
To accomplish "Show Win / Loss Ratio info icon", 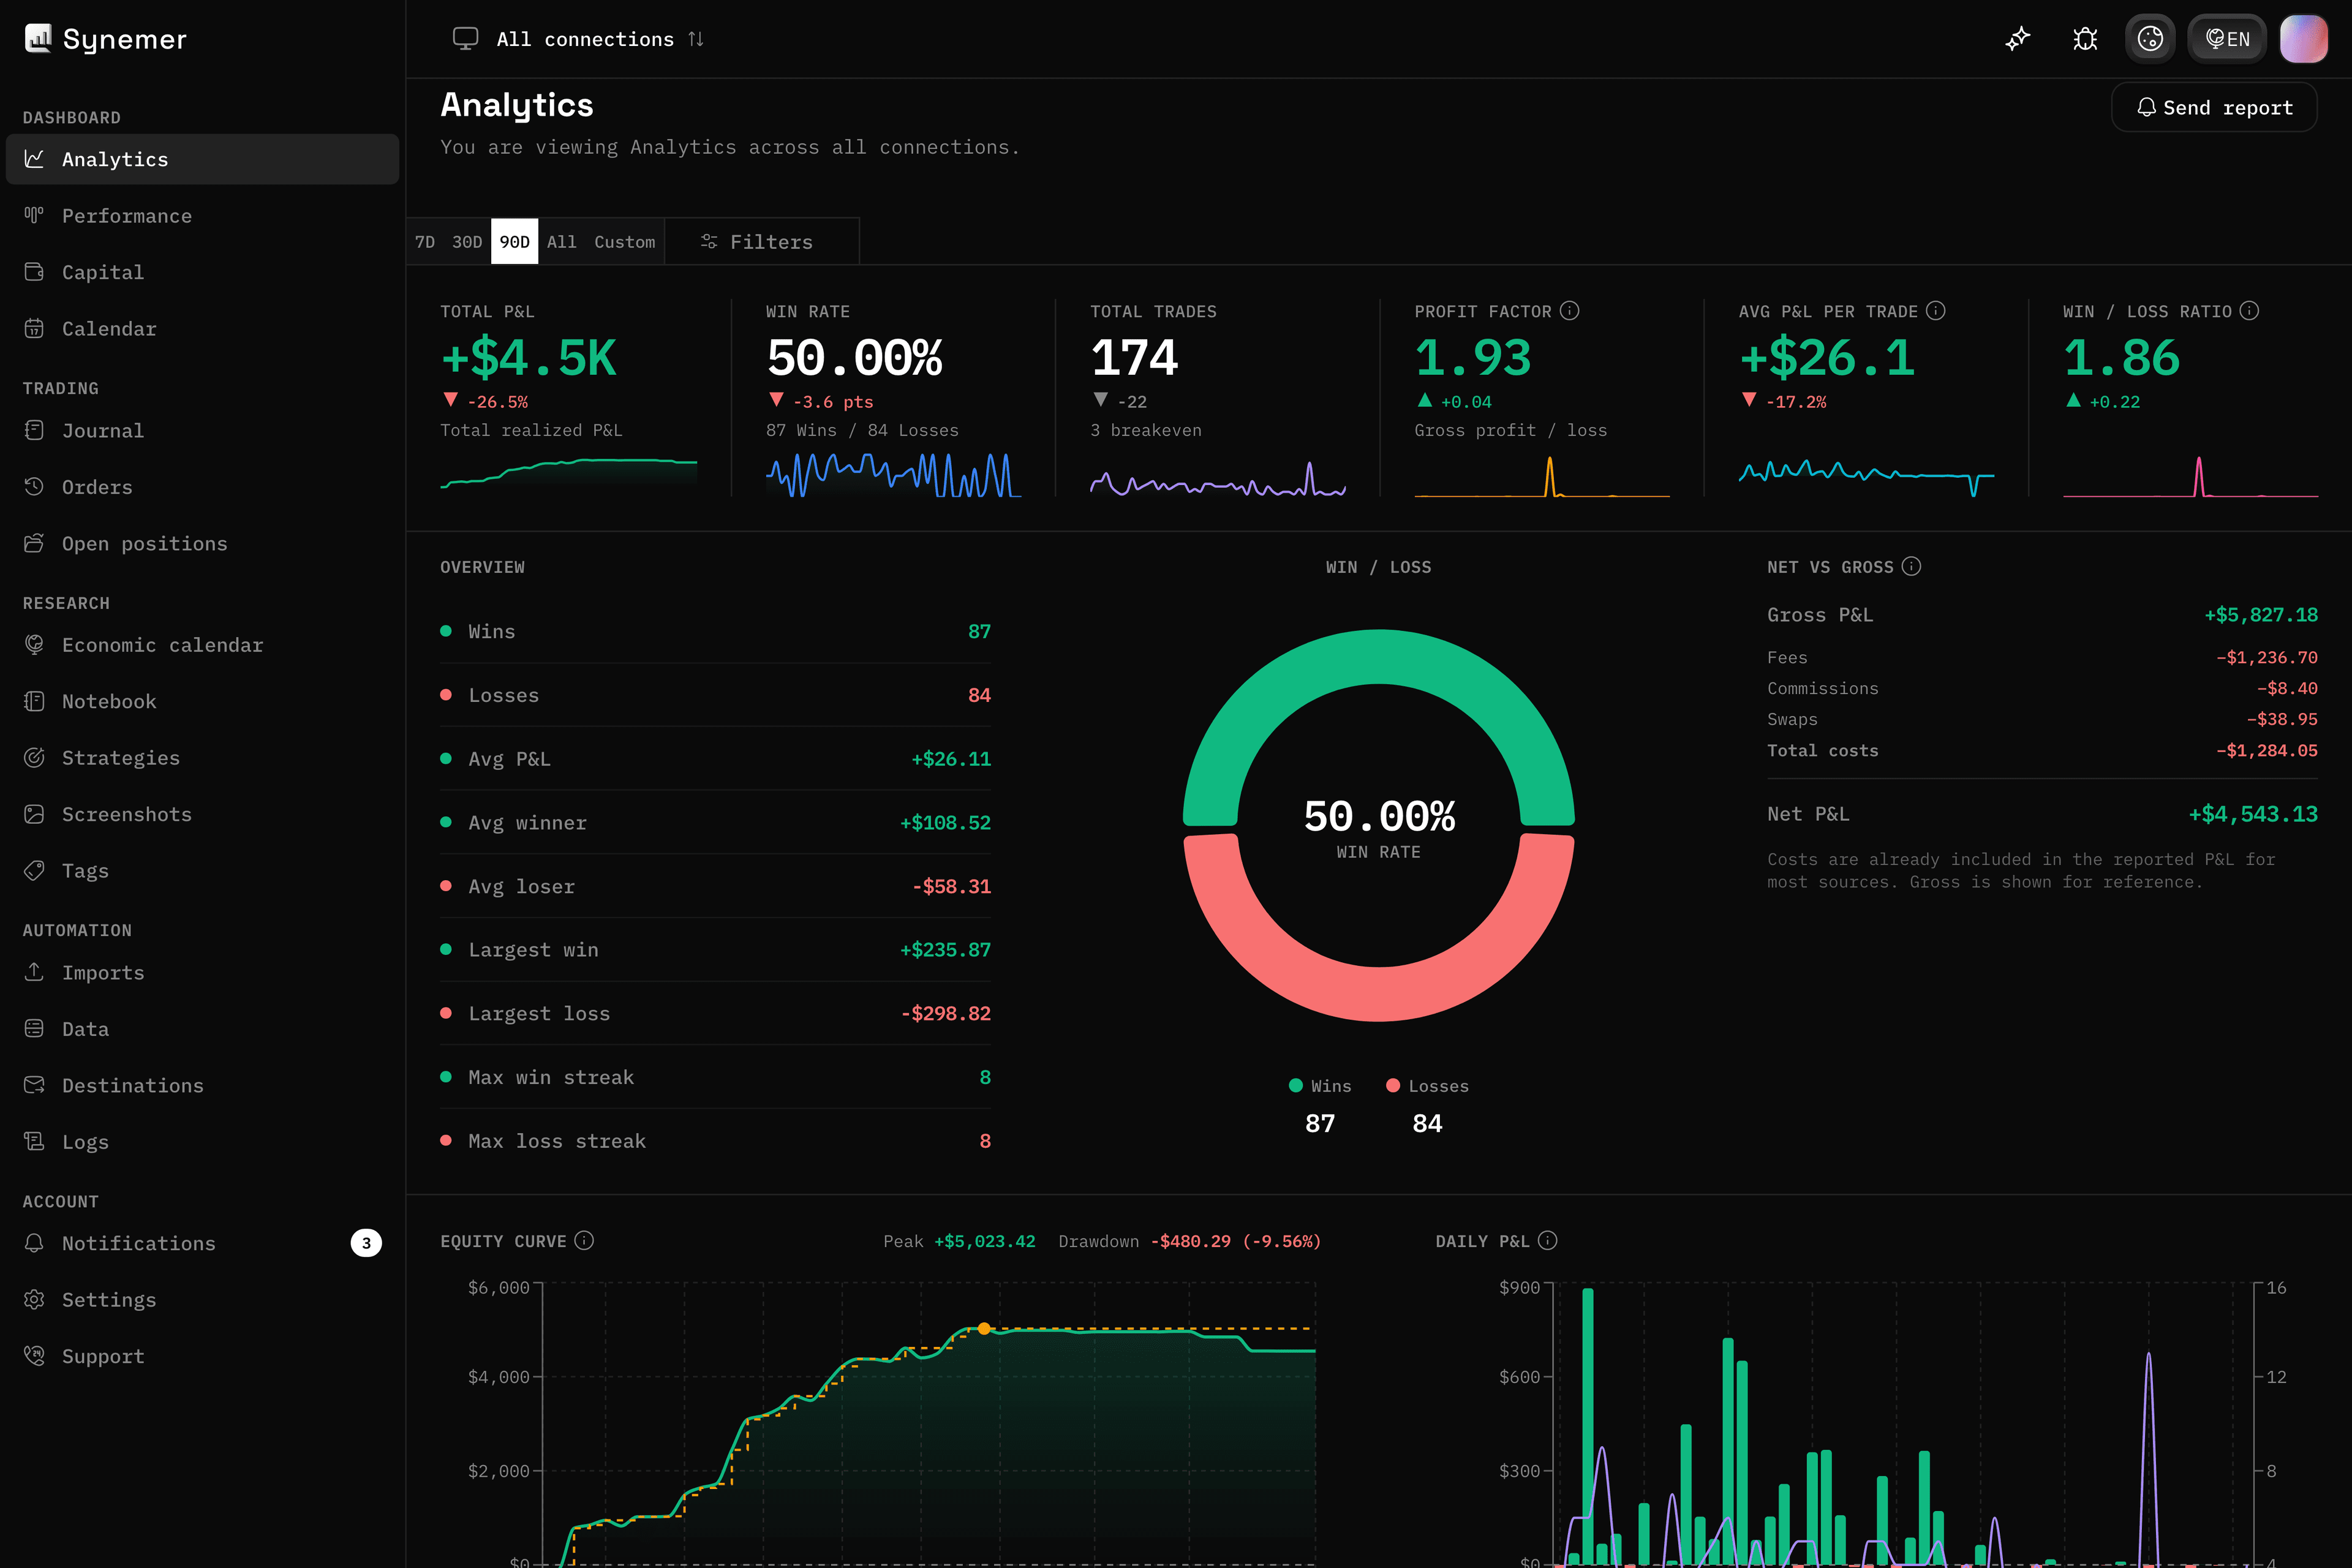I will click(x=2249, y=311).
